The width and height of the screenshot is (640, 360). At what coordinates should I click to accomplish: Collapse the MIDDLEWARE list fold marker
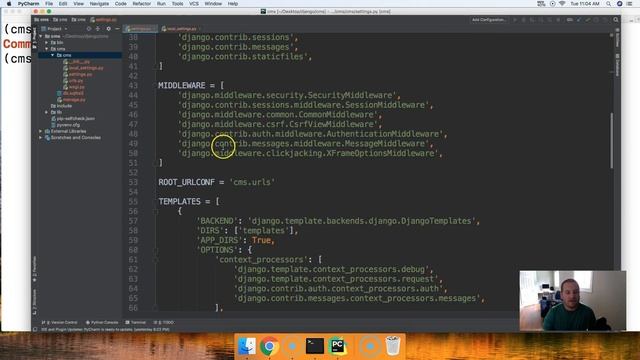click(x=156, y=85)
